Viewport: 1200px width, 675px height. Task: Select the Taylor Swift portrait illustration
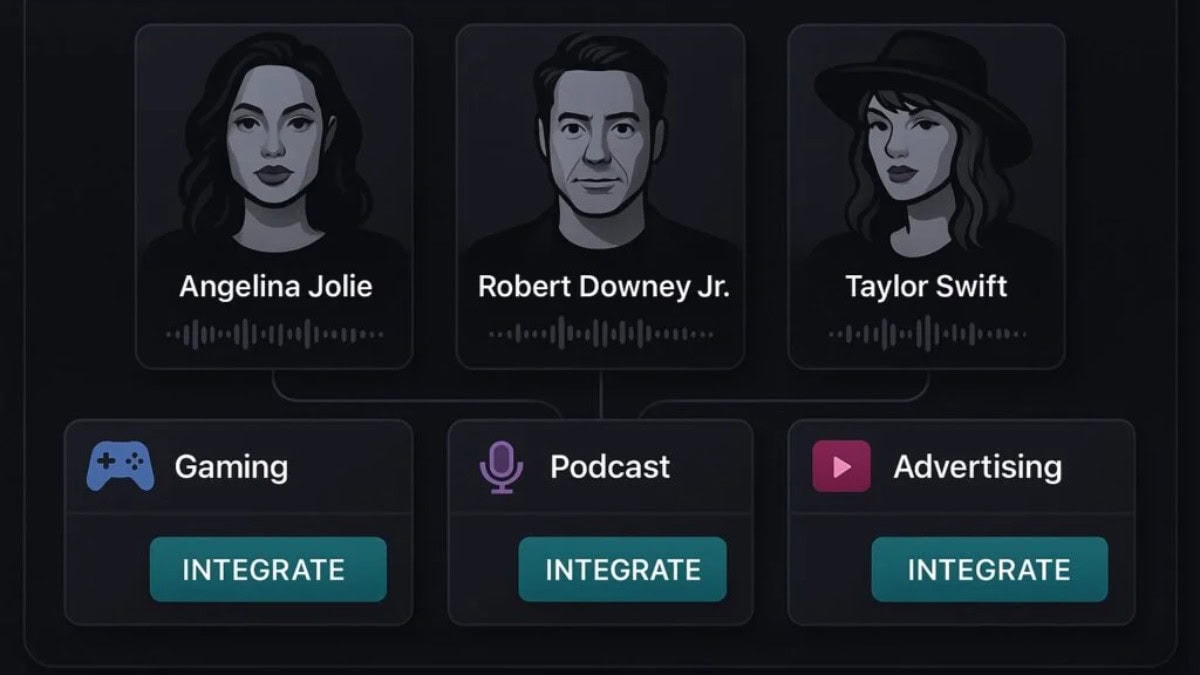[x=926, y=150]
